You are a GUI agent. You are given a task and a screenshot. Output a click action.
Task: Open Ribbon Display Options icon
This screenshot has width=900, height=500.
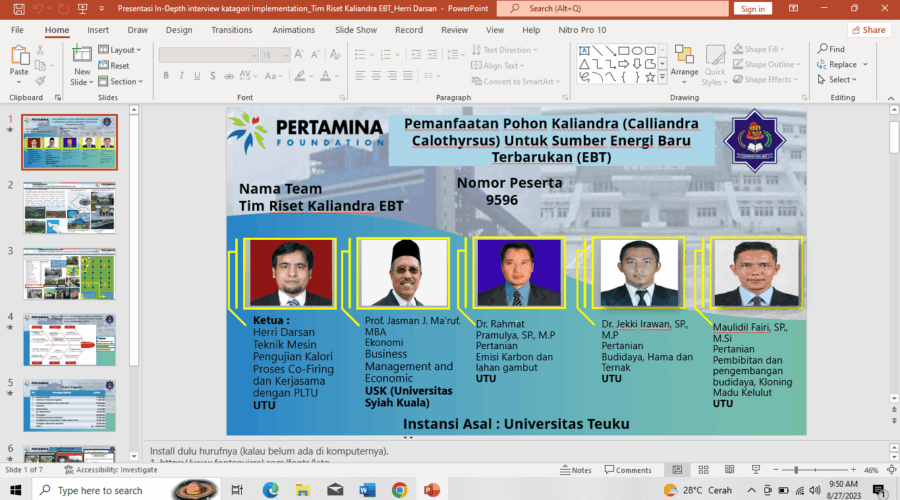(793, 9)
